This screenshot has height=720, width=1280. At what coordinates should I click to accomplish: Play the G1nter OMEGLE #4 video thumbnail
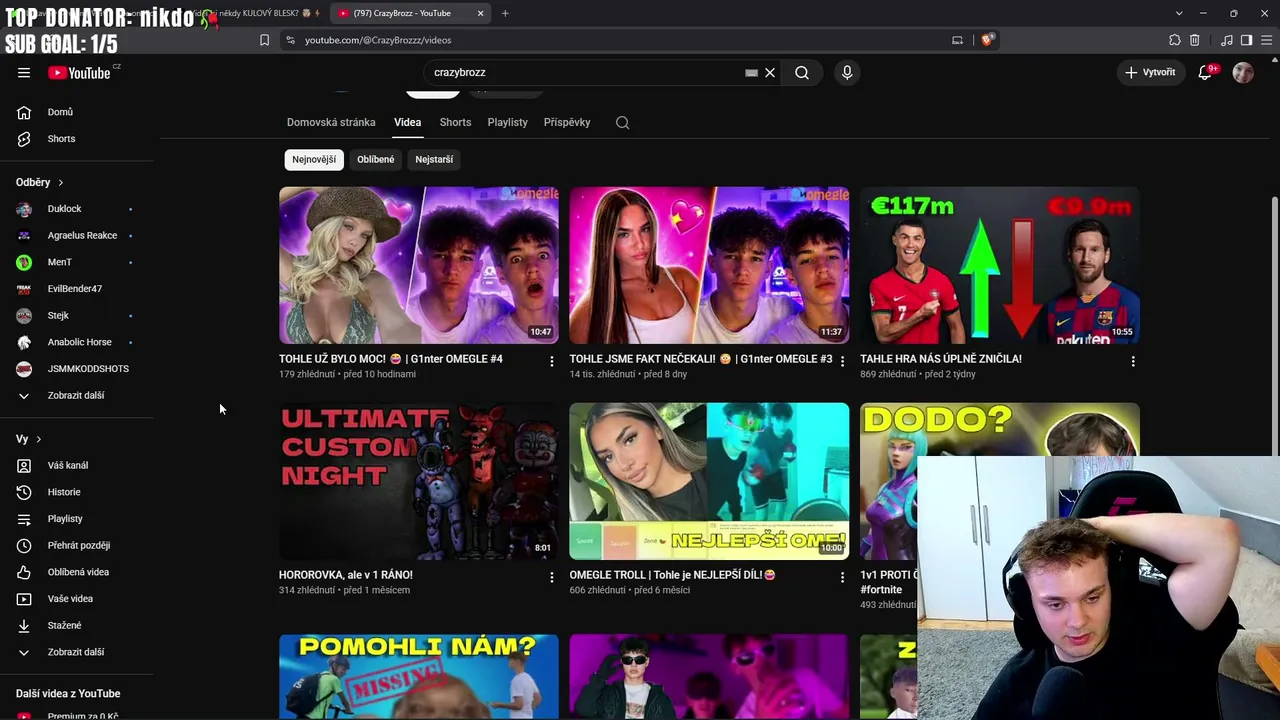click(419, 265)
